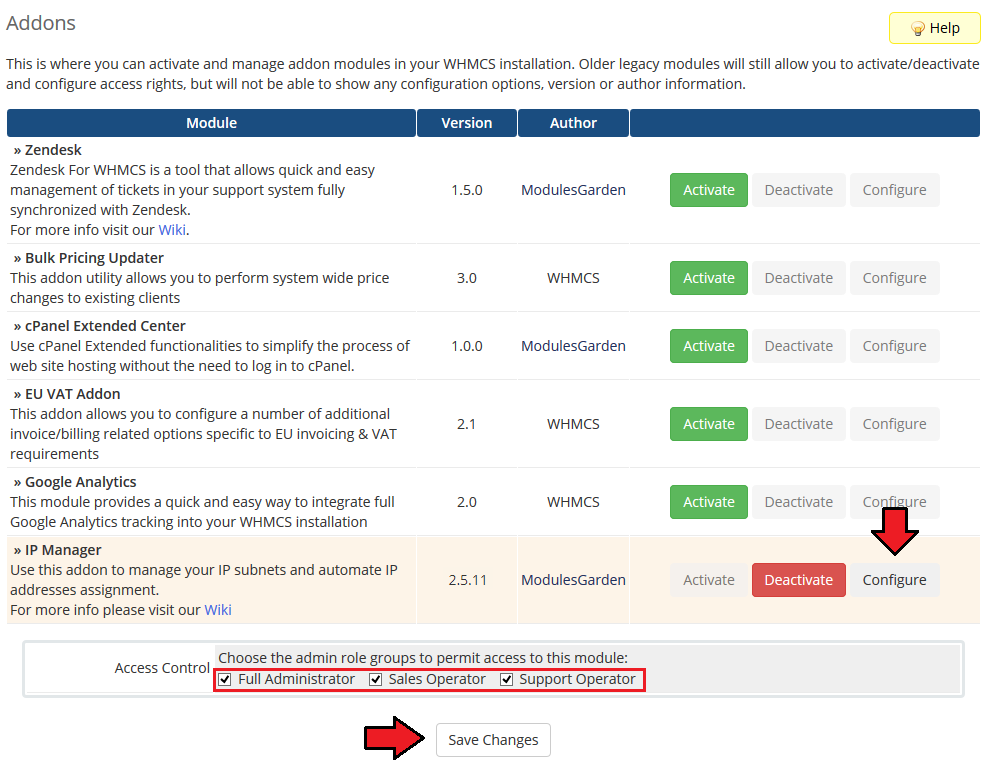Activate the Bulk Pricing Updater addon
Image resolution: width=989 pixels, height=769 pixels.
708,278
